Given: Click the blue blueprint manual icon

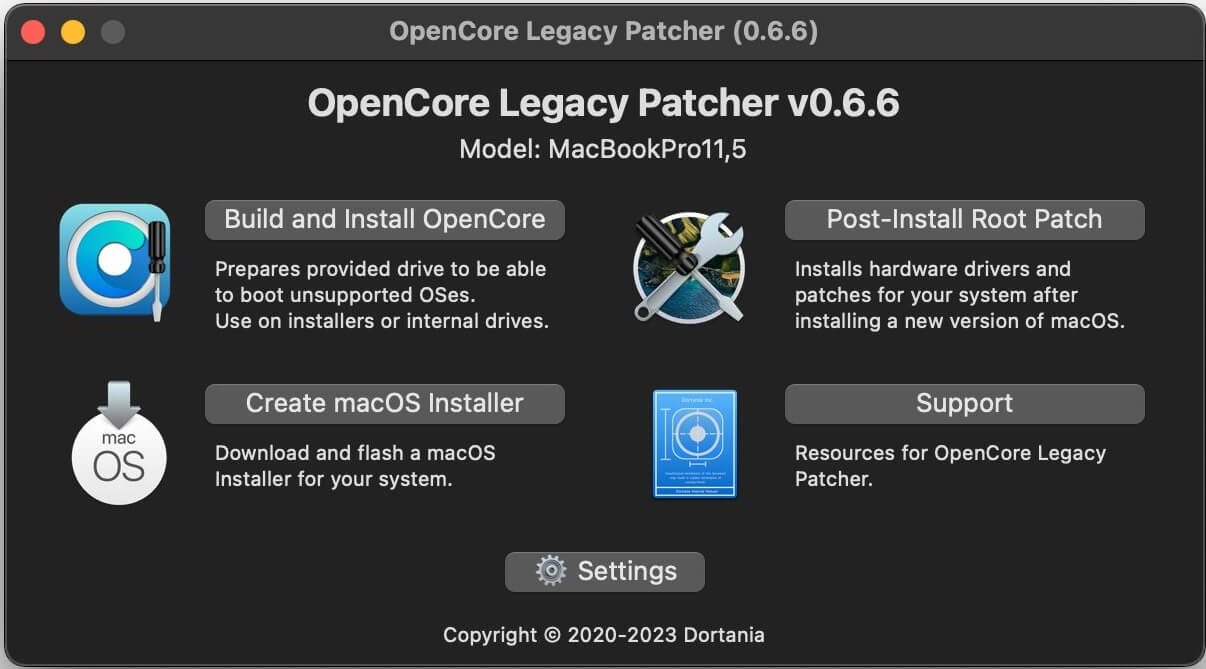Looking at the screenshot, I should (x=694, y=444).
